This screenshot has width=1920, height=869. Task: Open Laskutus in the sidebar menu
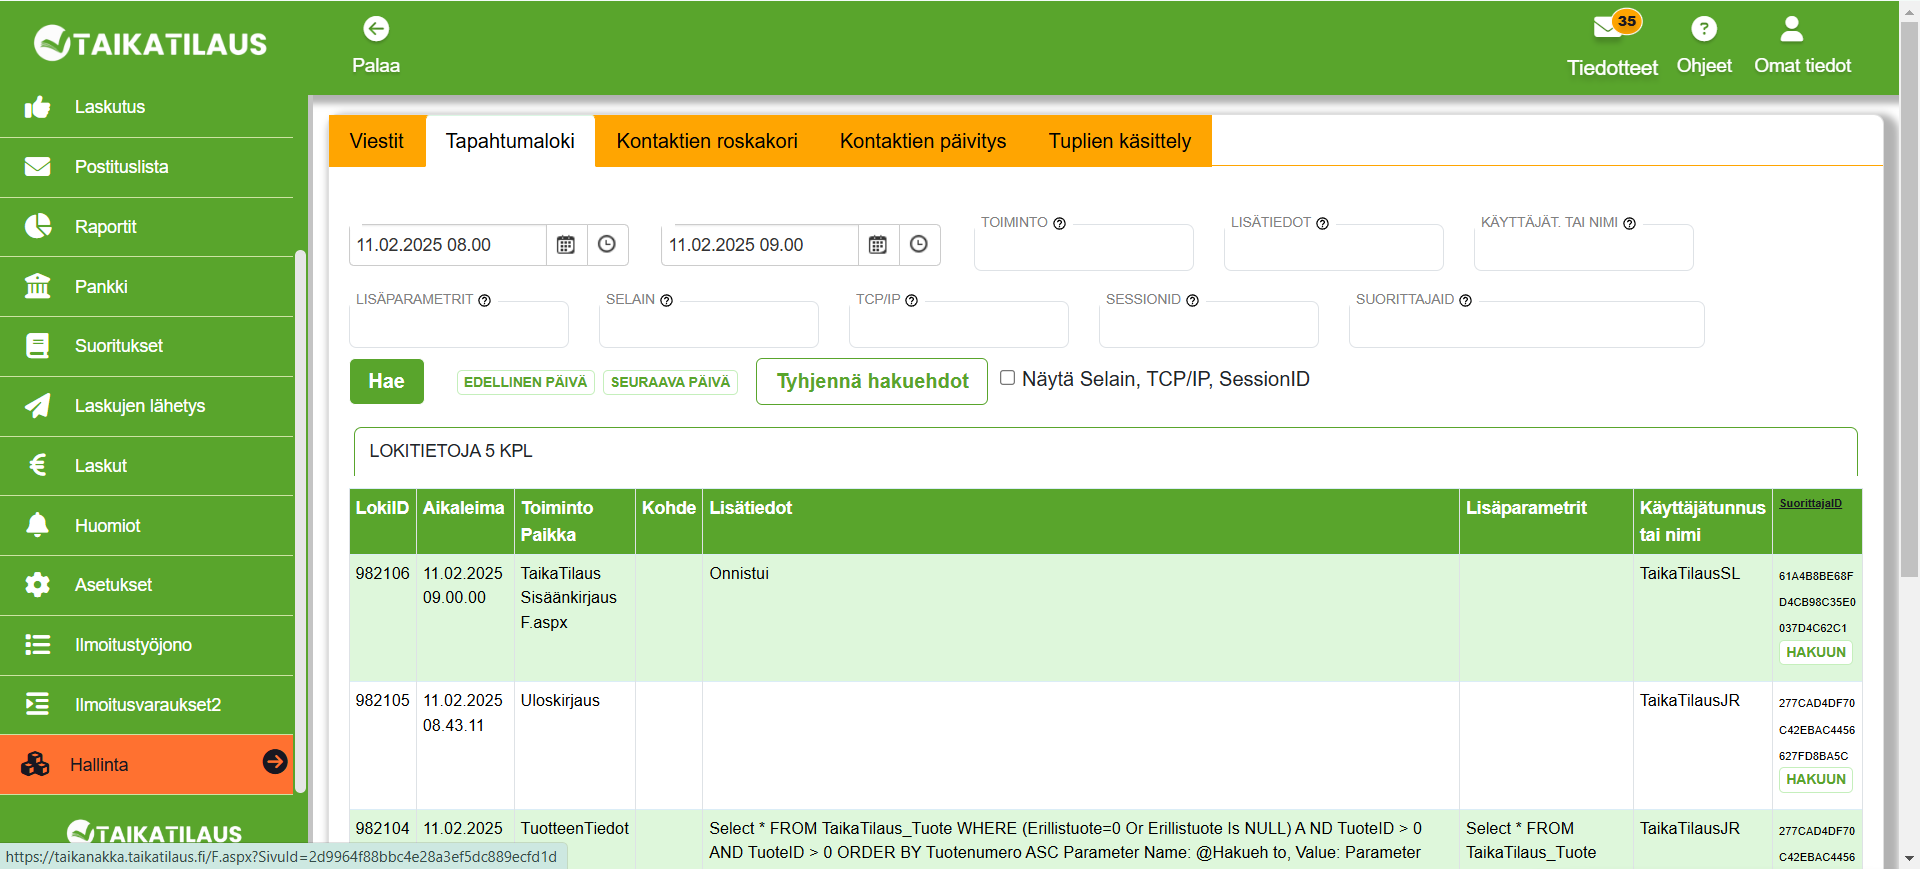[147, 107]
